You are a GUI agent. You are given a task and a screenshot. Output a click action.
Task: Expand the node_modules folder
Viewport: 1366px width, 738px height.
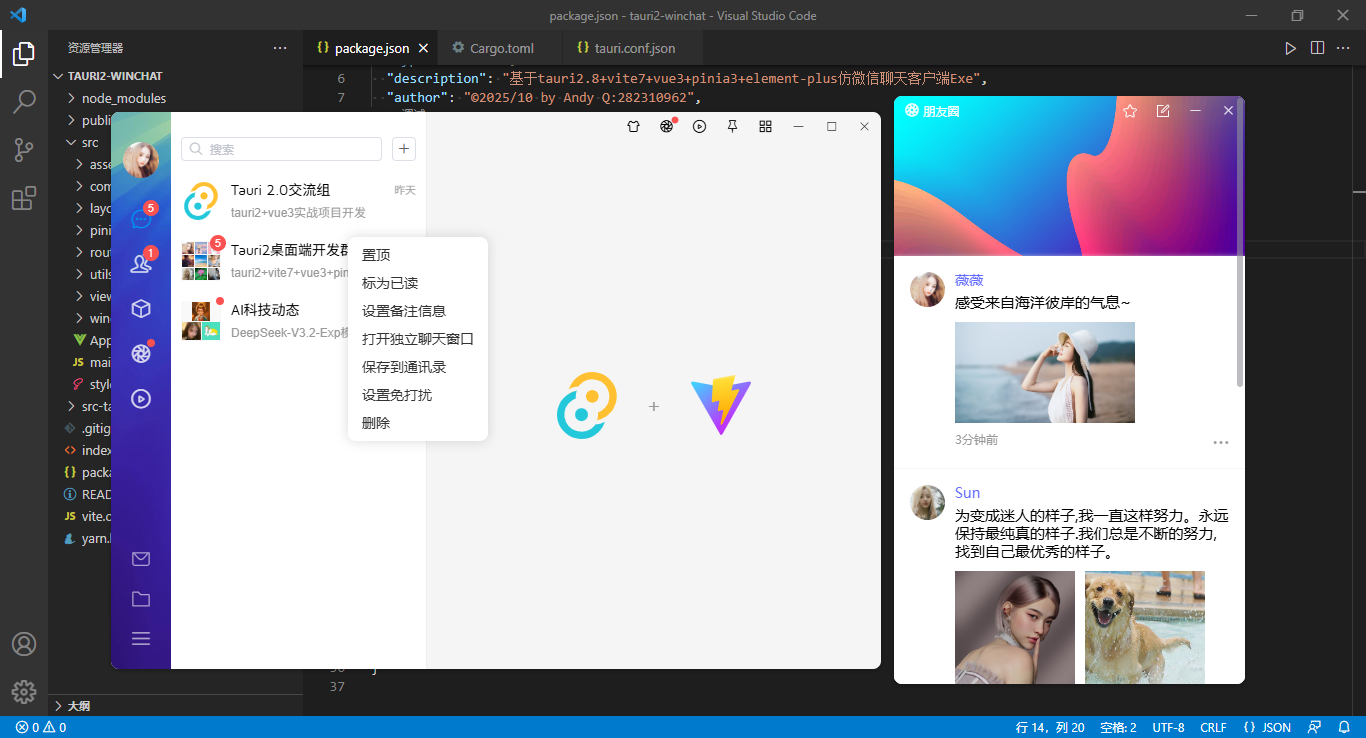(x=175, y=98)
